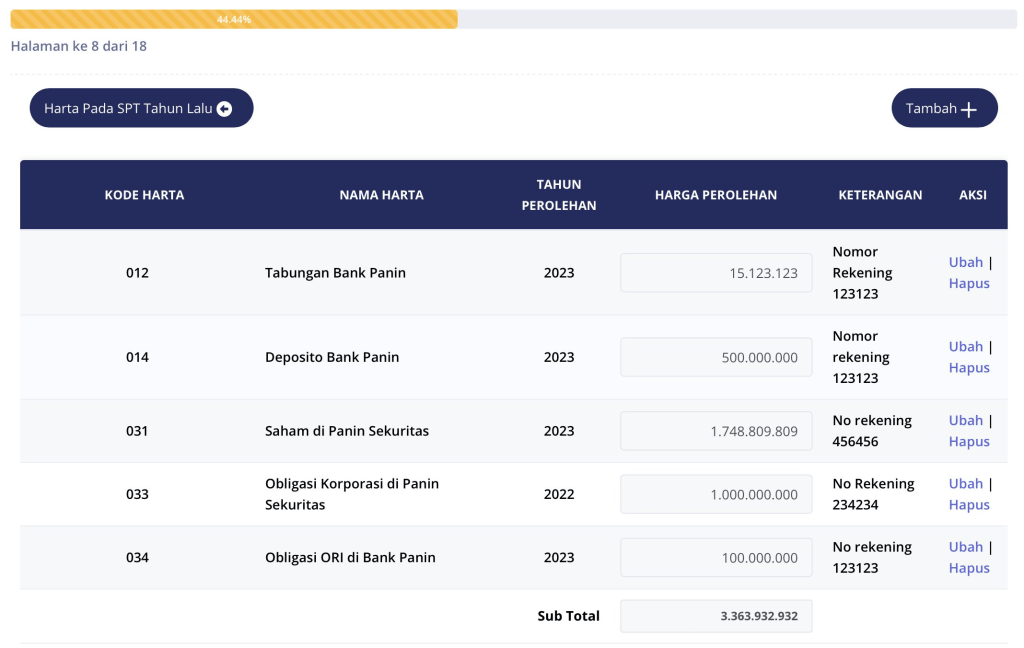Click the Harga Perolehan column header
This screenshot has width=1024, height=648.
715,195
